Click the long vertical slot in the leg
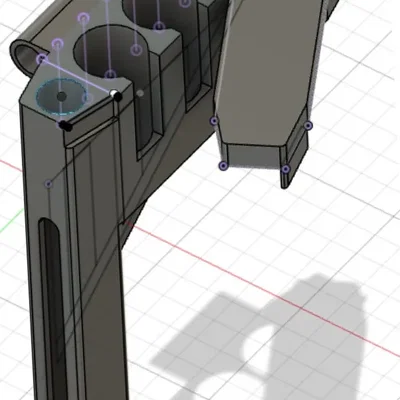Viewport: 400px width, 400px height. click(52, 307)
